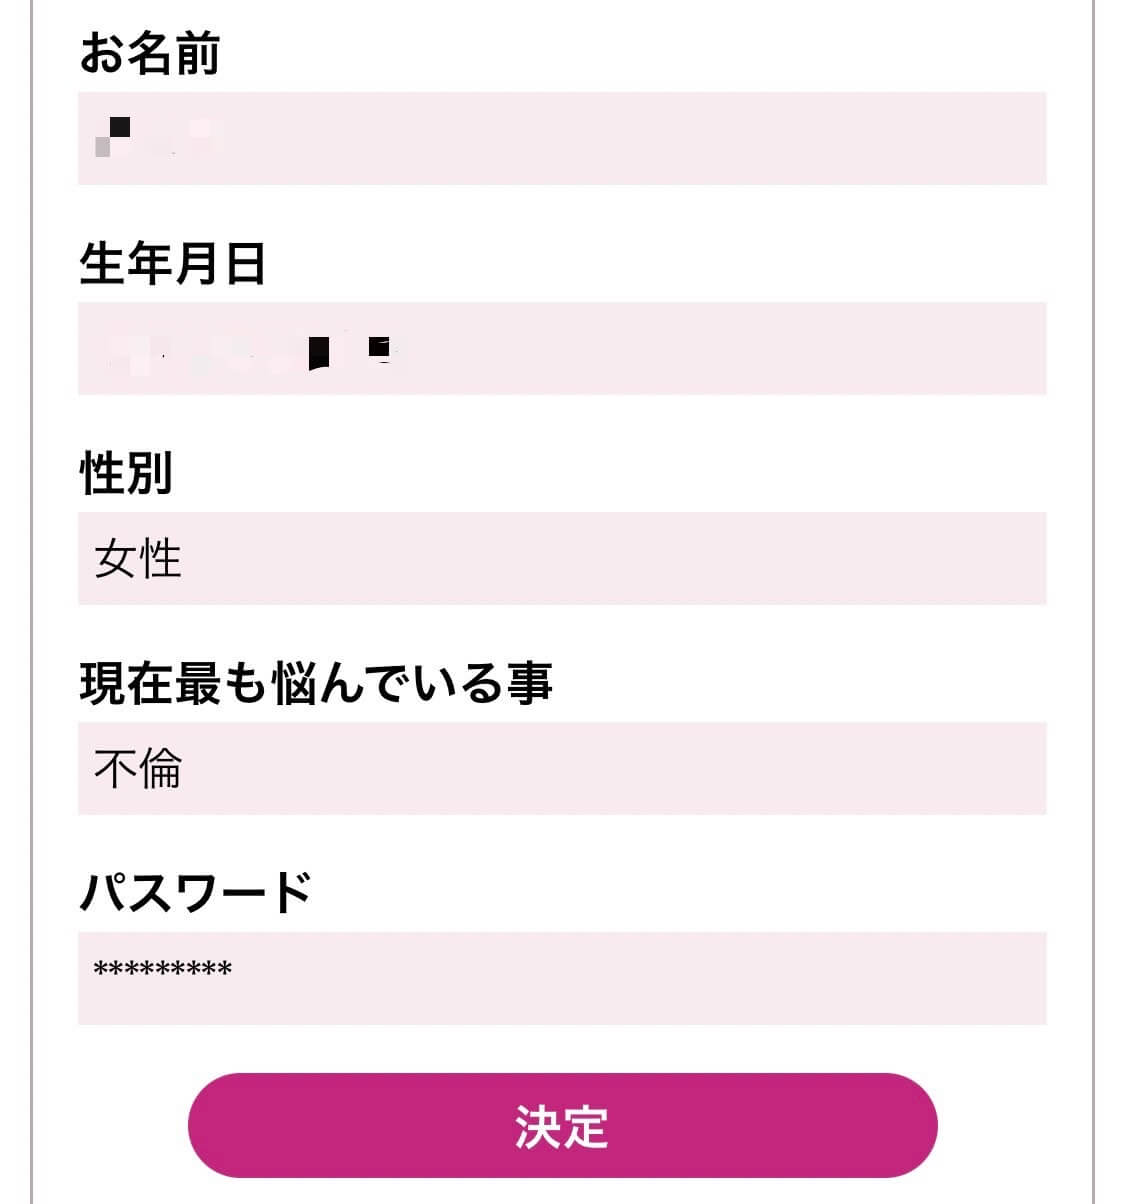Click the 性別 field label
The height and width of the screenshot is (1204, 1121).
pyautogui.click(x=126, y=473)
